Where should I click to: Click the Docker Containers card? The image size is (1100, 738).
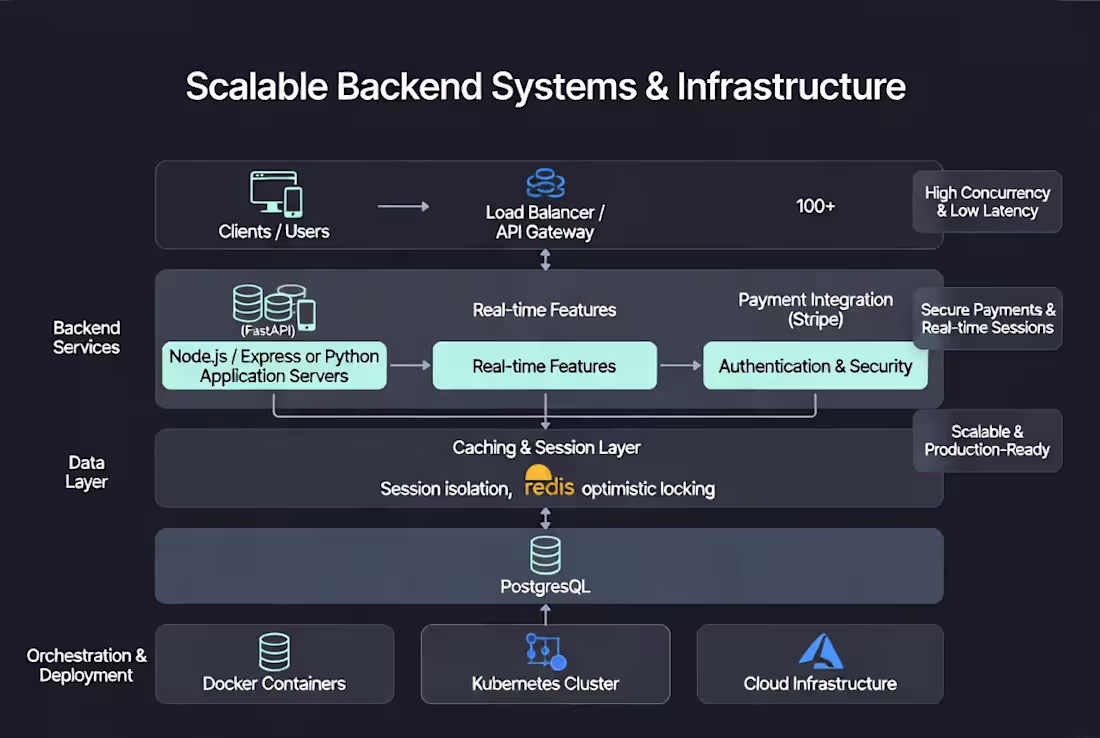click(x=274, y=664)
